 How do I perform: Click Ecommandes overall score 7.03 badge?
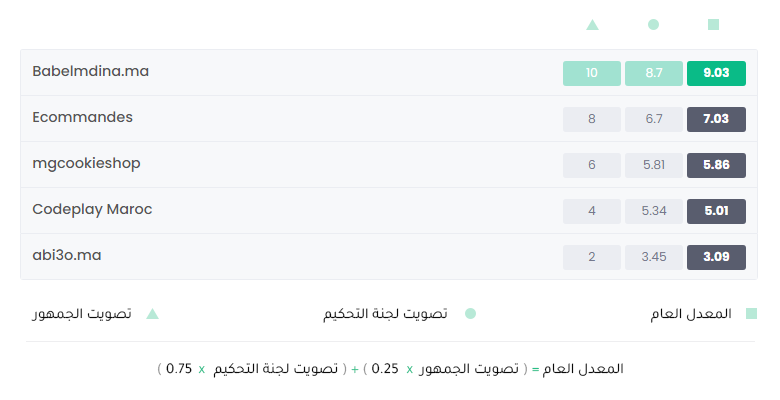716,119
